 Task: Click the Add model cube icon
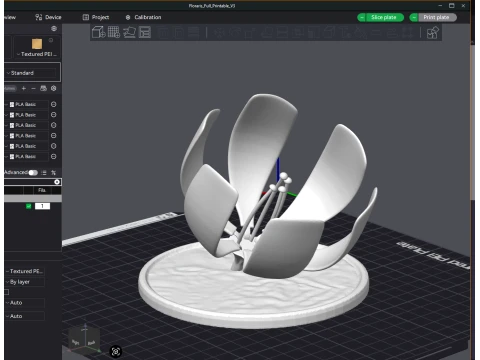coord(98,32)
